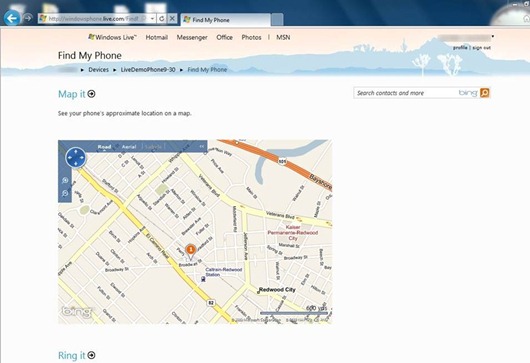
Task: Zoom in using the map plus magnifier
Action: pyautogui.click(x=65, y=180)
